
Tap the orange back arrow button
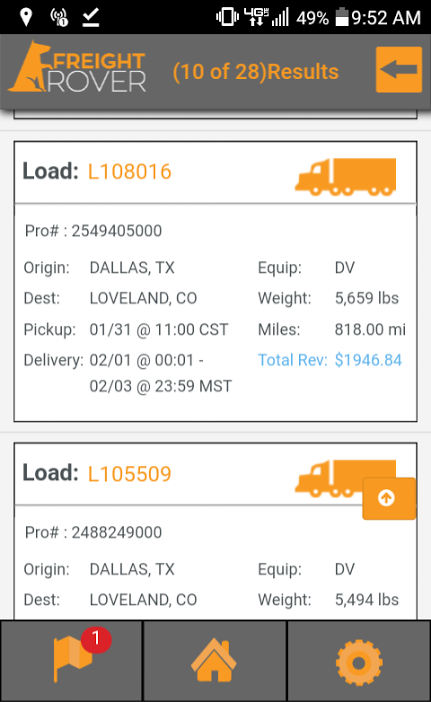398,69
